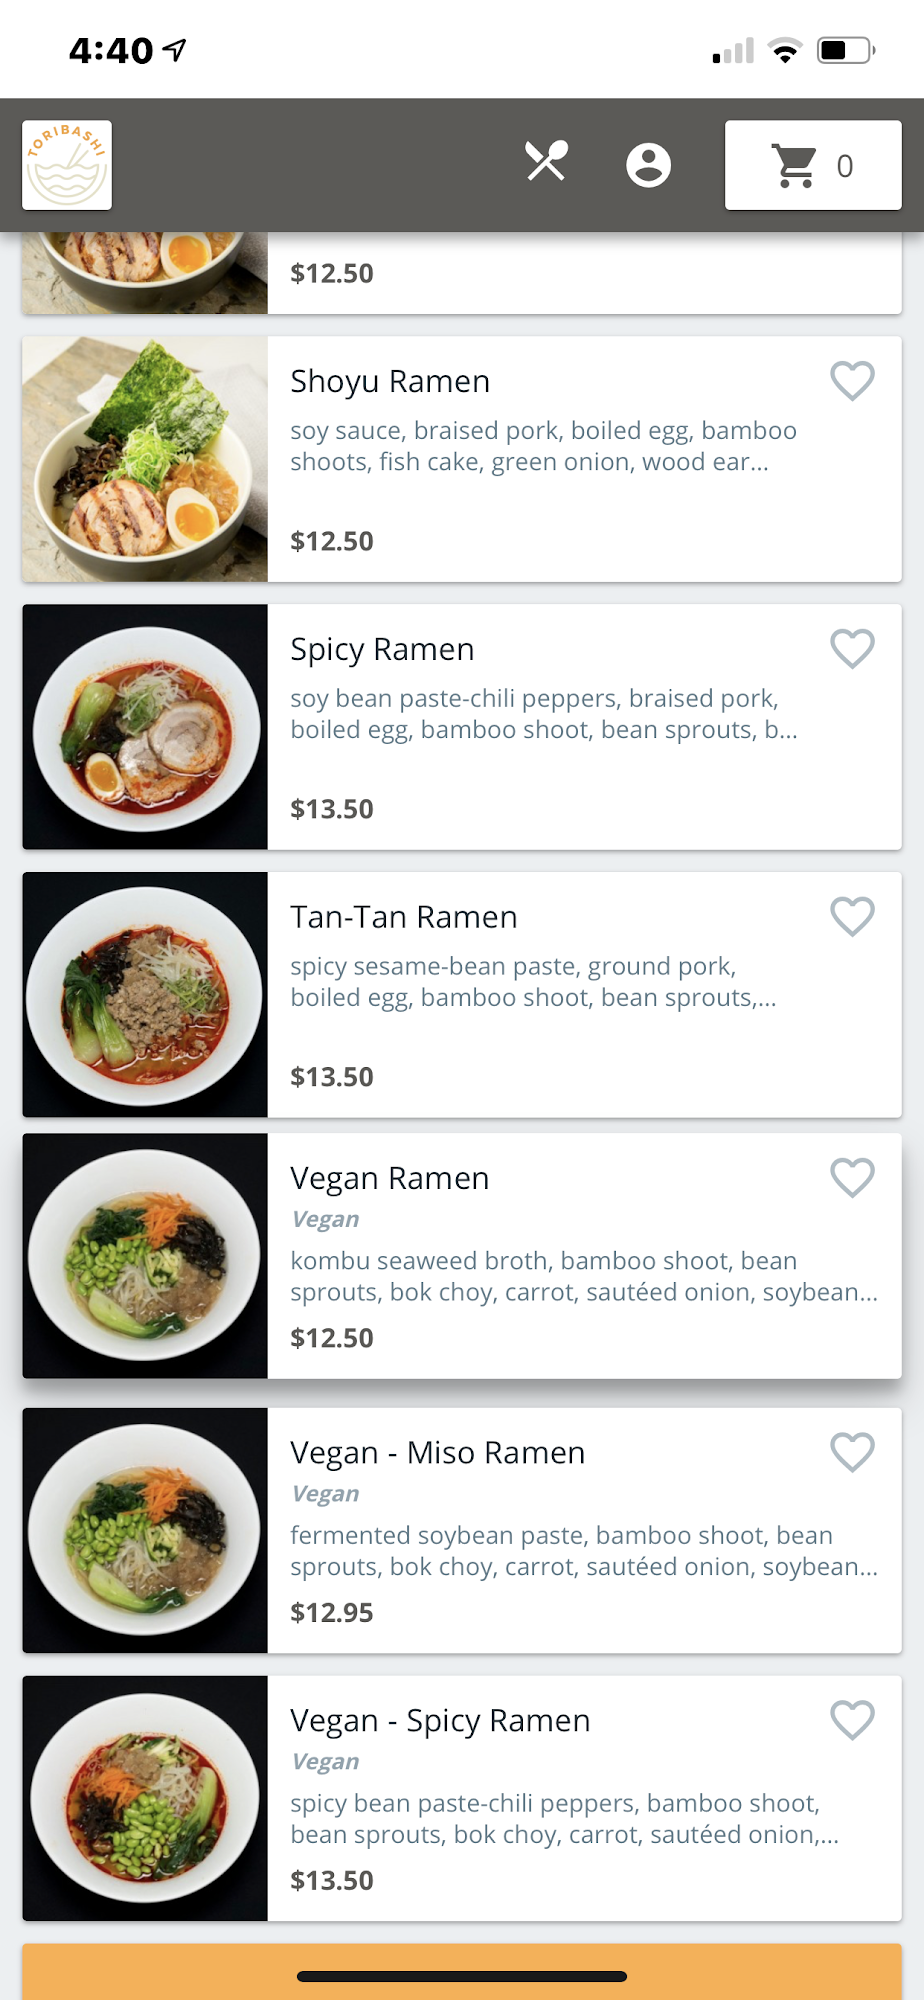This screenshot has width=924, height=2000.
Task: Open the Vegan - Miso Ramen title
Action: click(x=437, y=1453)
